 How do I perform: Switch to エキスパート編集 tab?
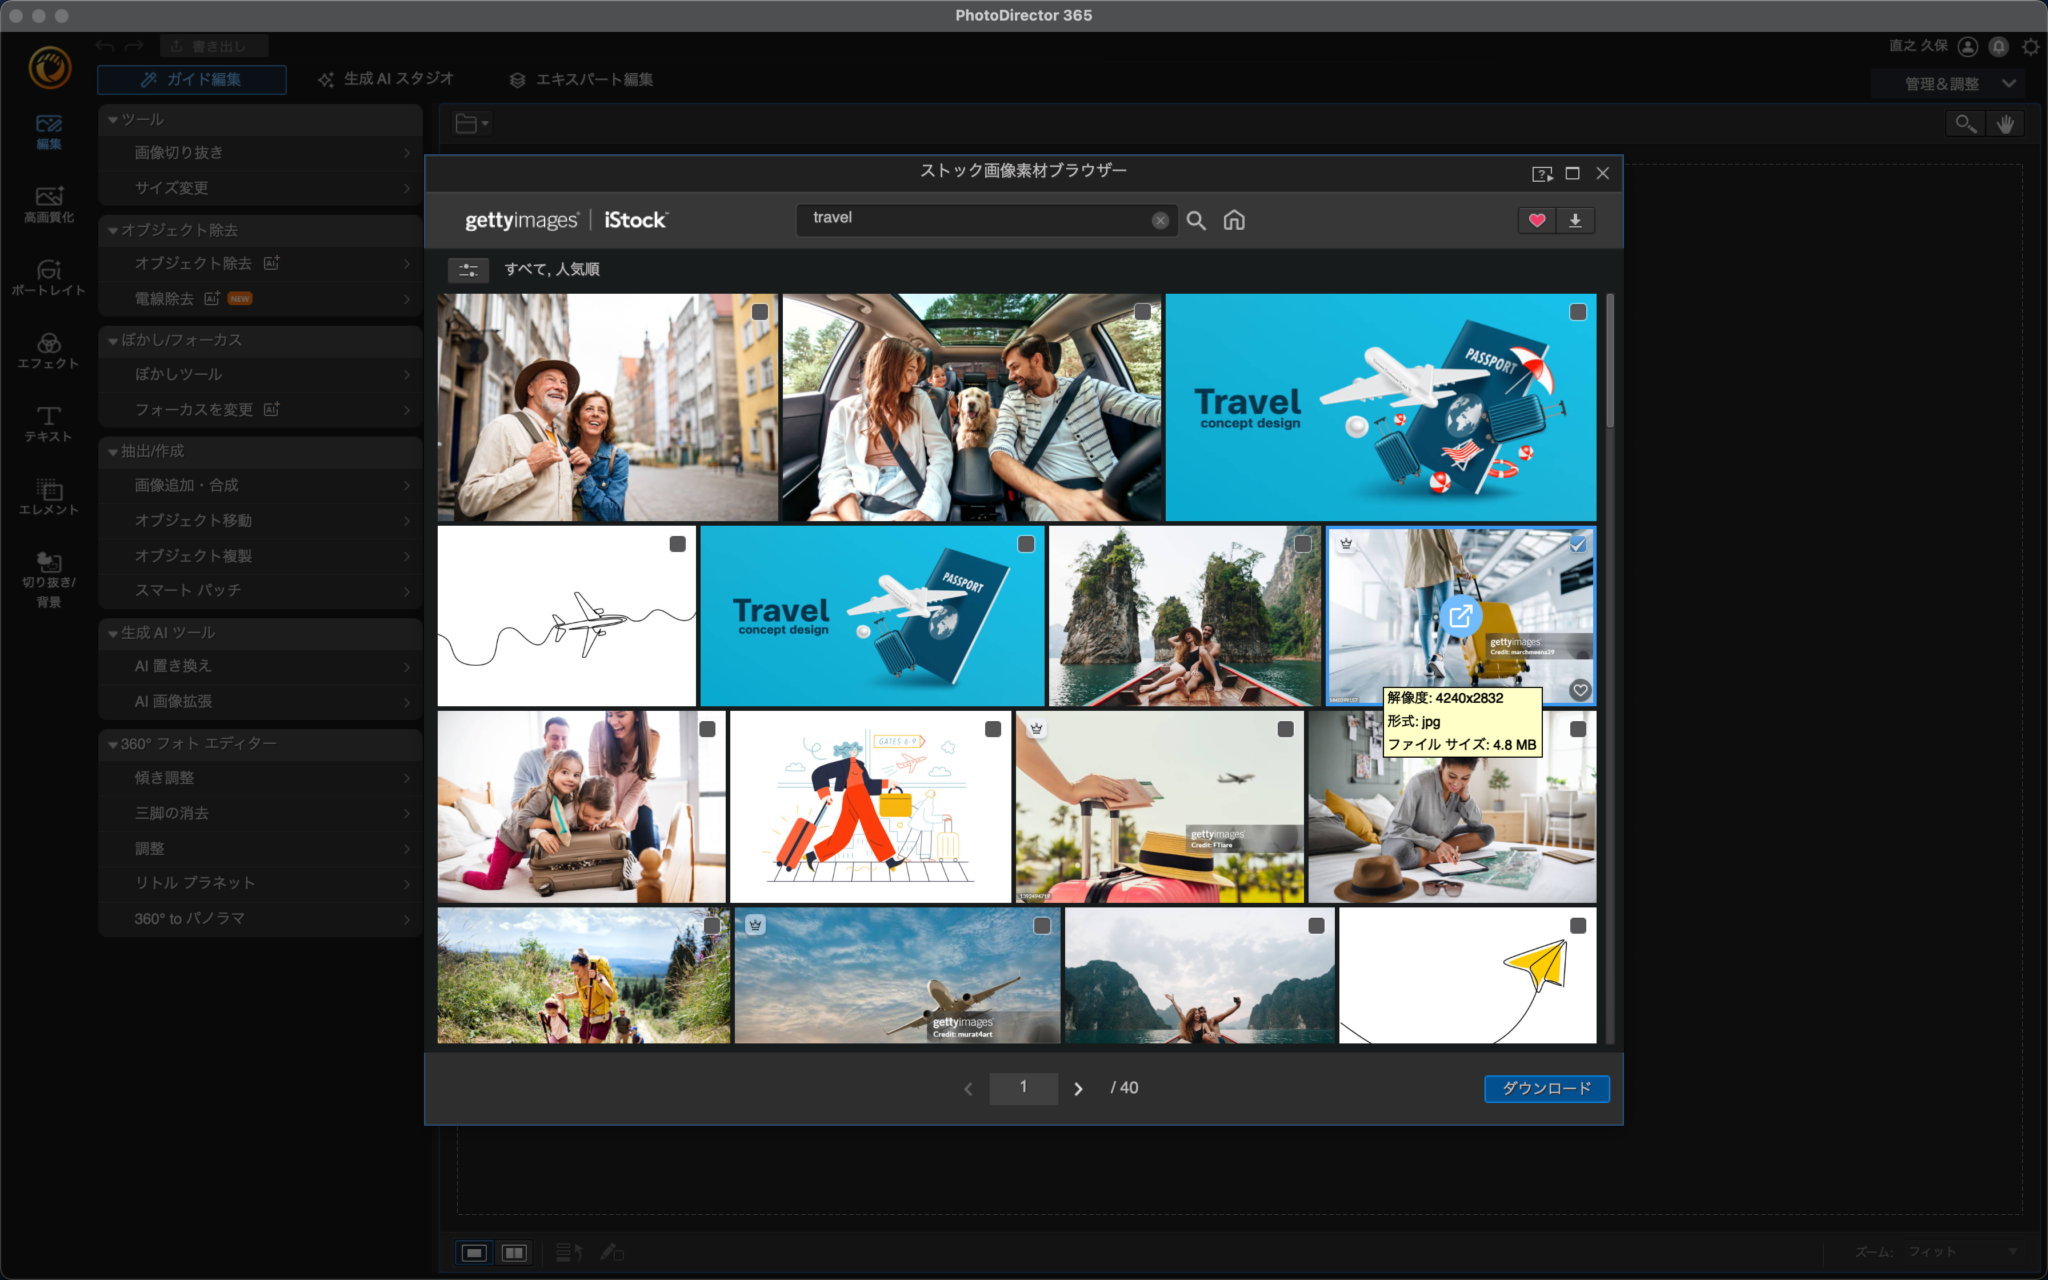581,79
